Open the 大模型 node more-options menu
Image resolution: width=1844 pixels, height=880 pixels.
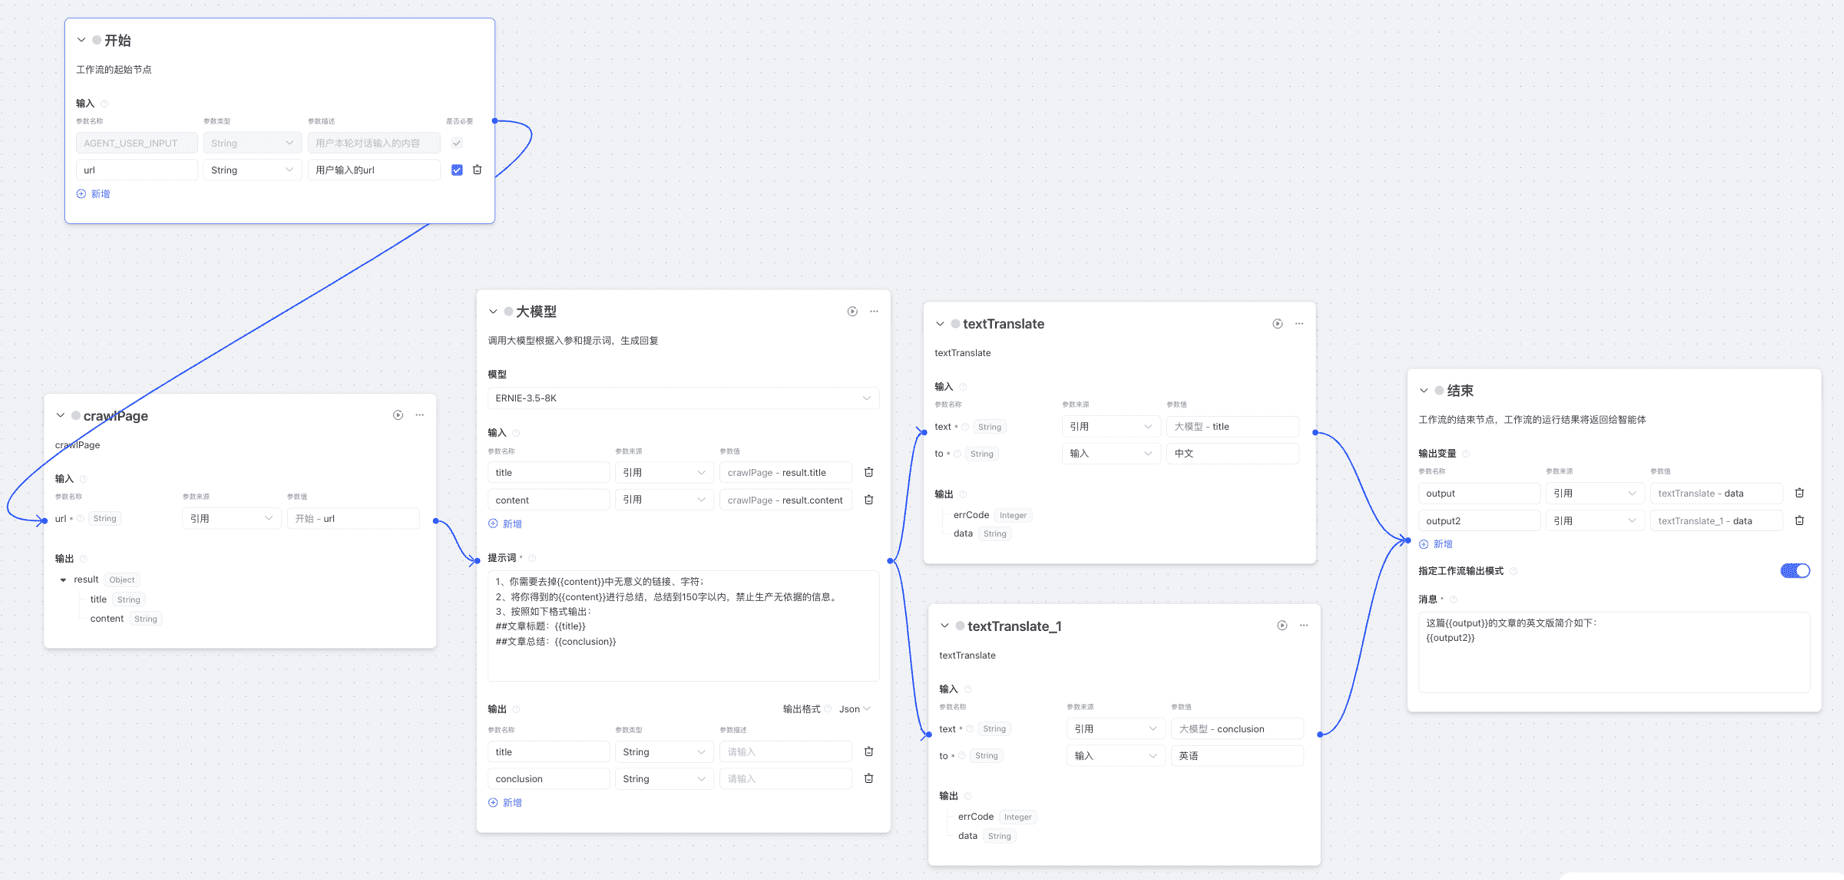pos(874,311)
